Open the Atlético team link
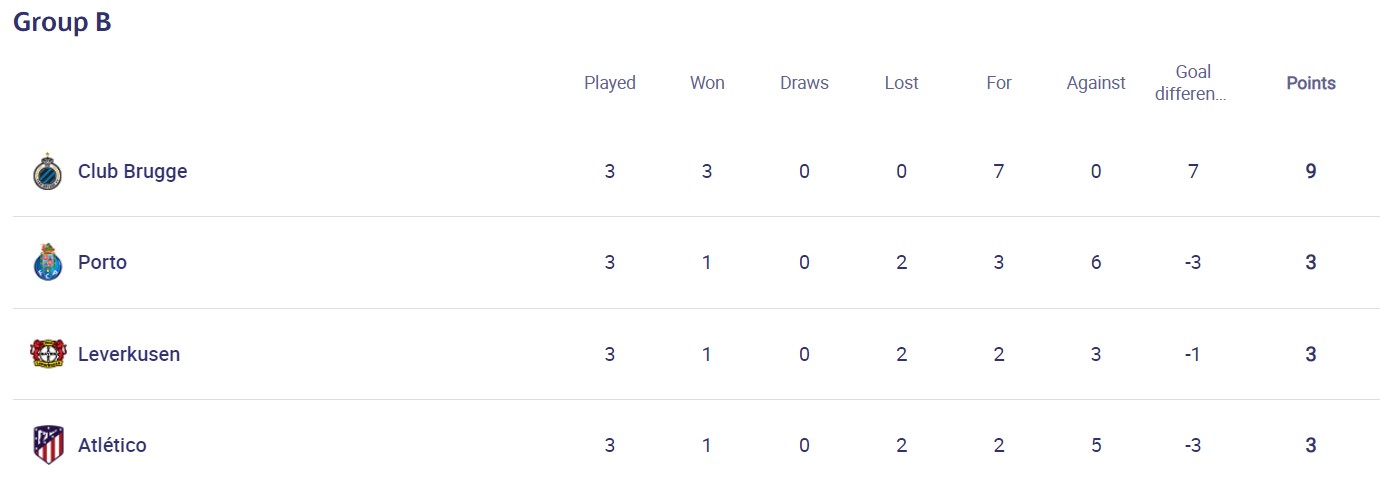This screenshot has height=496, width=1394. point(112,445)
